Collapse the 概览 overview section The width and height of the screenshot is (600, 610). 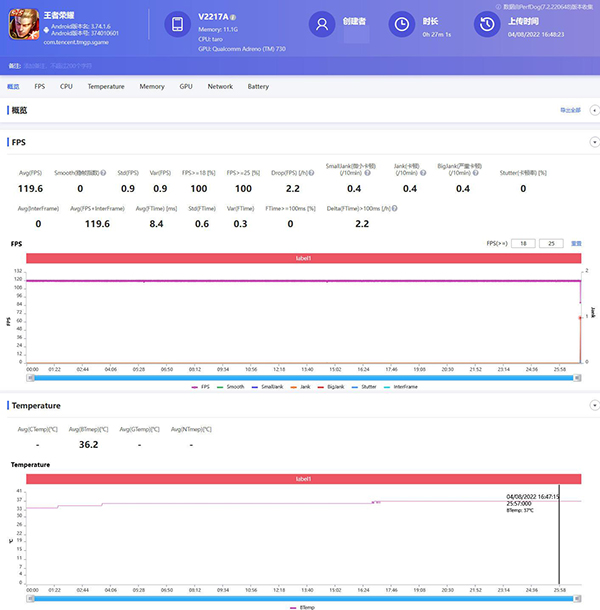(594, 110)
